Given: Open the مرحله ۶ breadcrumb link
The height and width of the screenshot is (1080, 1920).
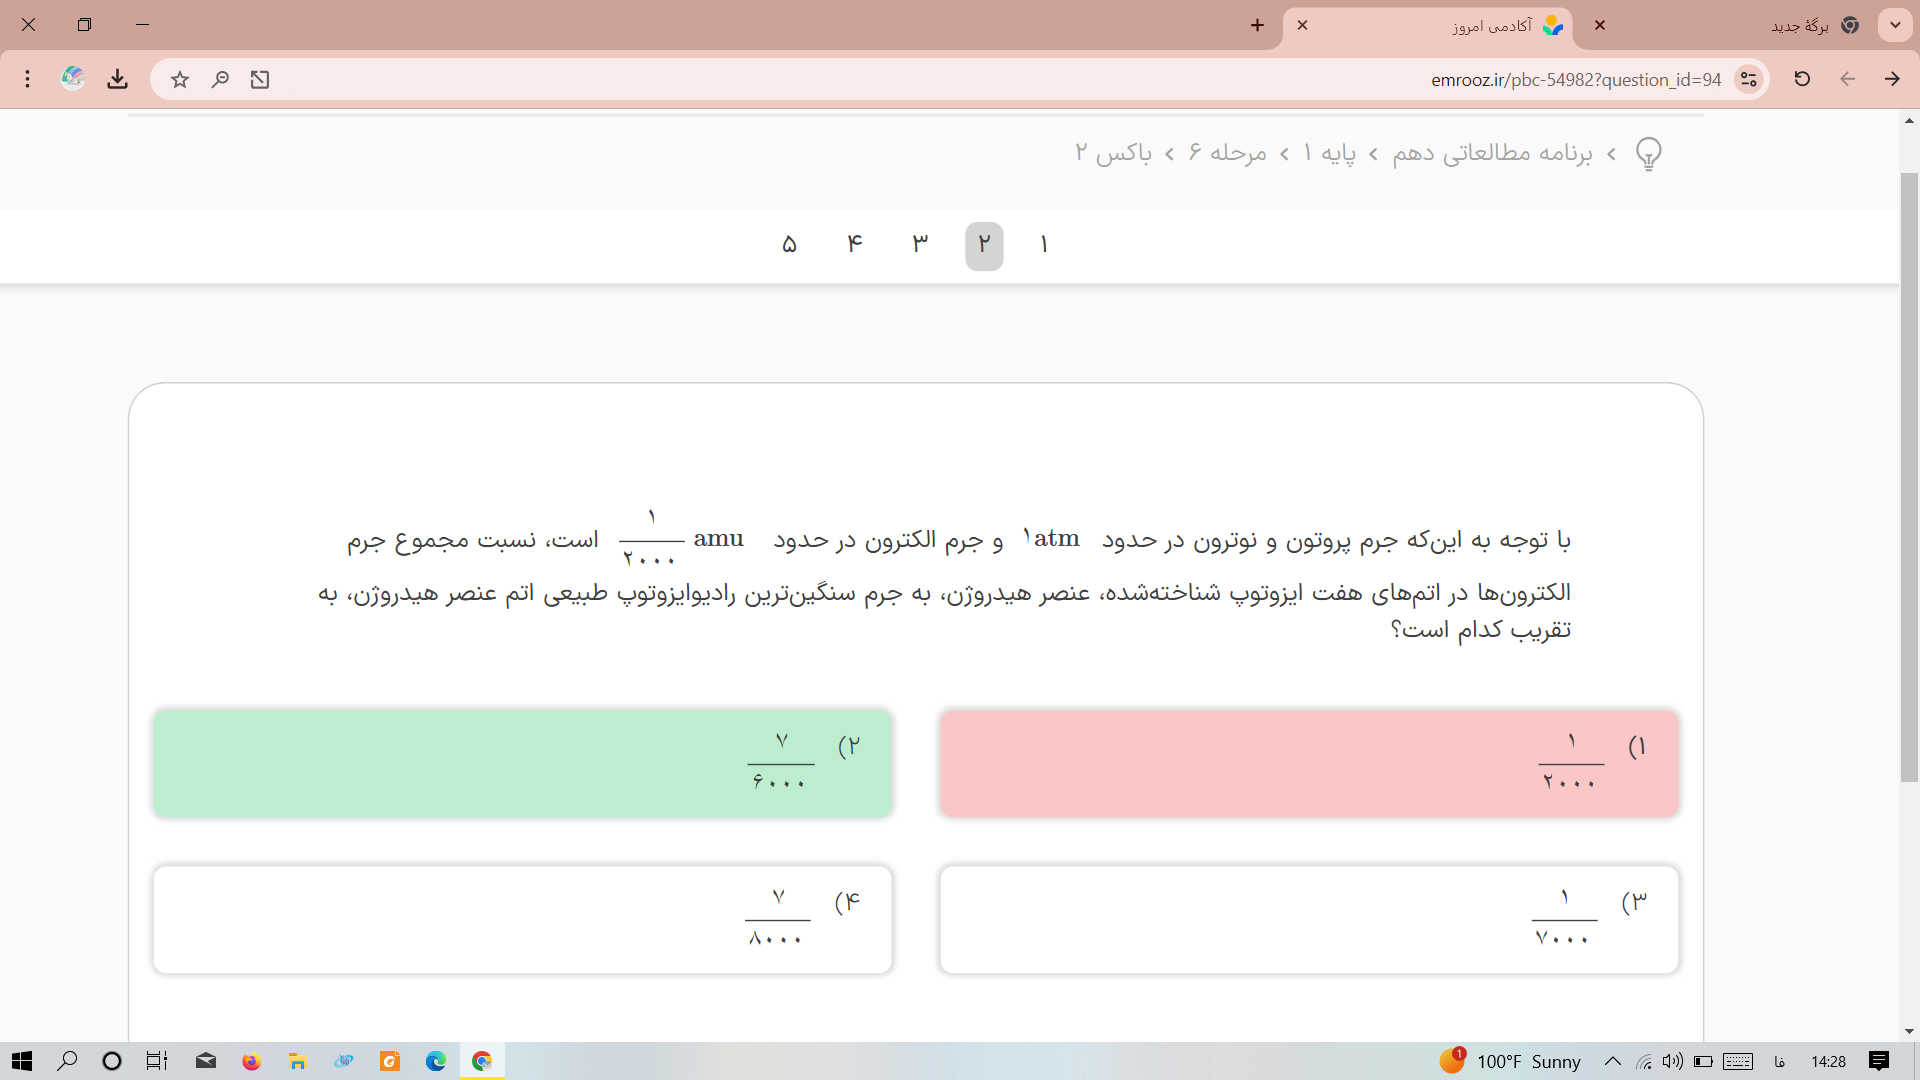Looking at the screenshot, I should [x=1227, y=153].
